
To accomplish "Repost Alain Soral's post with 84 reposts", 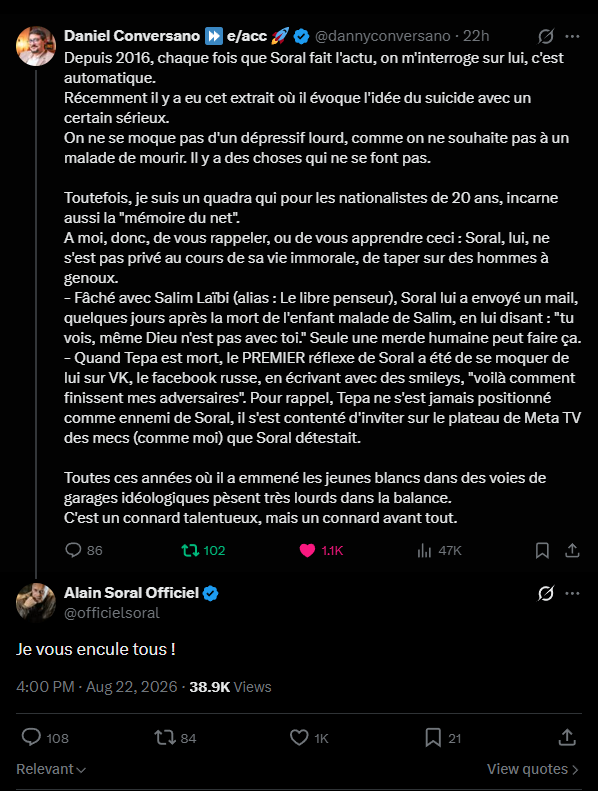I will coord(175,738).
